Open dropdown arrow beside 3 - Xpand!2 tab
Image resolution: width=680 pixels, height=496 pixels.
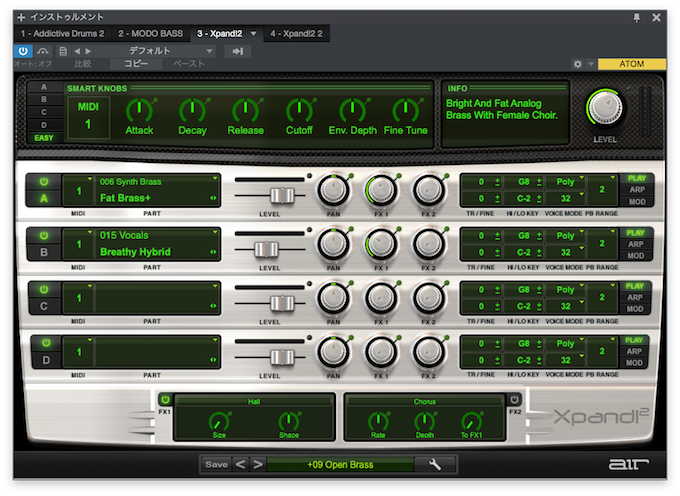[x=254, y=34]
